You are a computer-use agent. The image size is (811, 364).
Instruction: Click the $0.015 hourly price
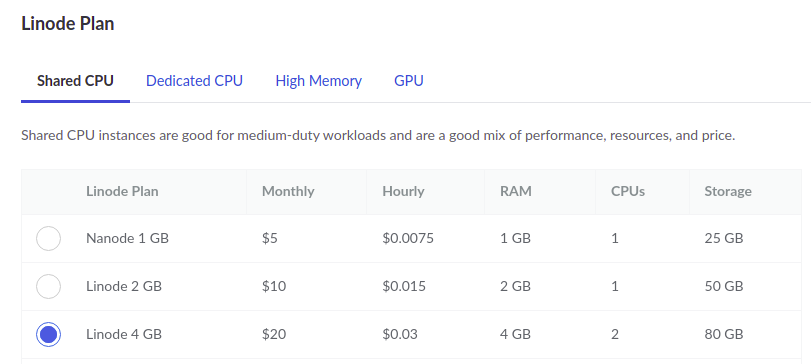[x=404, y=286]
